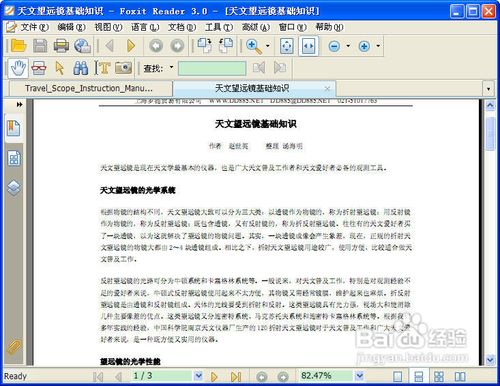This screenshot has height=386, width=500.
Task: Open the 查找 search options dropdown
Action: tap(172, 68)
